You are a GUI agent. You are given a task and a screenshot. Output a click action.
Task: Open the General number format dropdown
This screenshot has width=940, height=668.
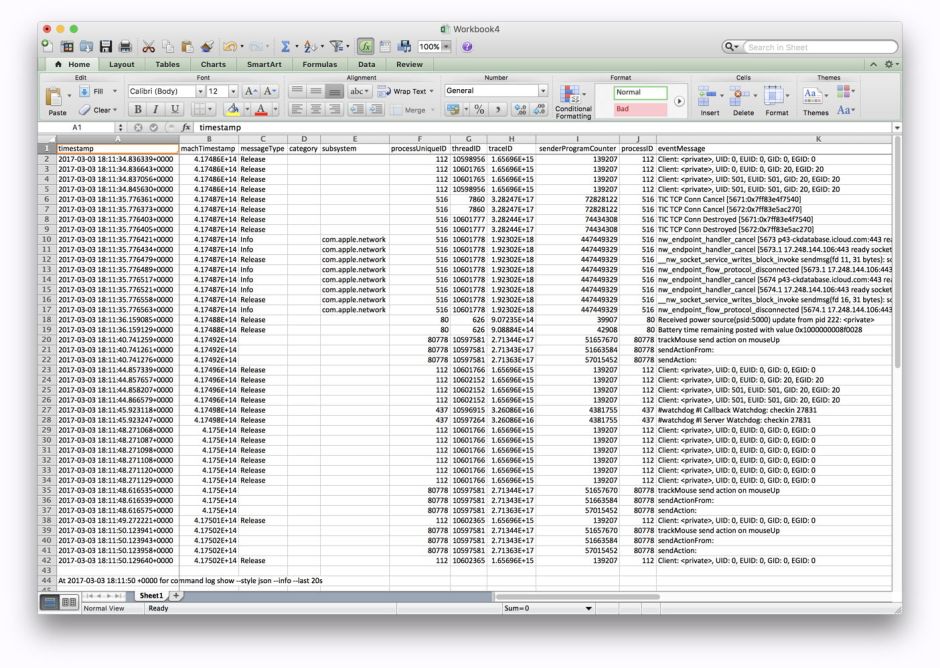point(543,91)
